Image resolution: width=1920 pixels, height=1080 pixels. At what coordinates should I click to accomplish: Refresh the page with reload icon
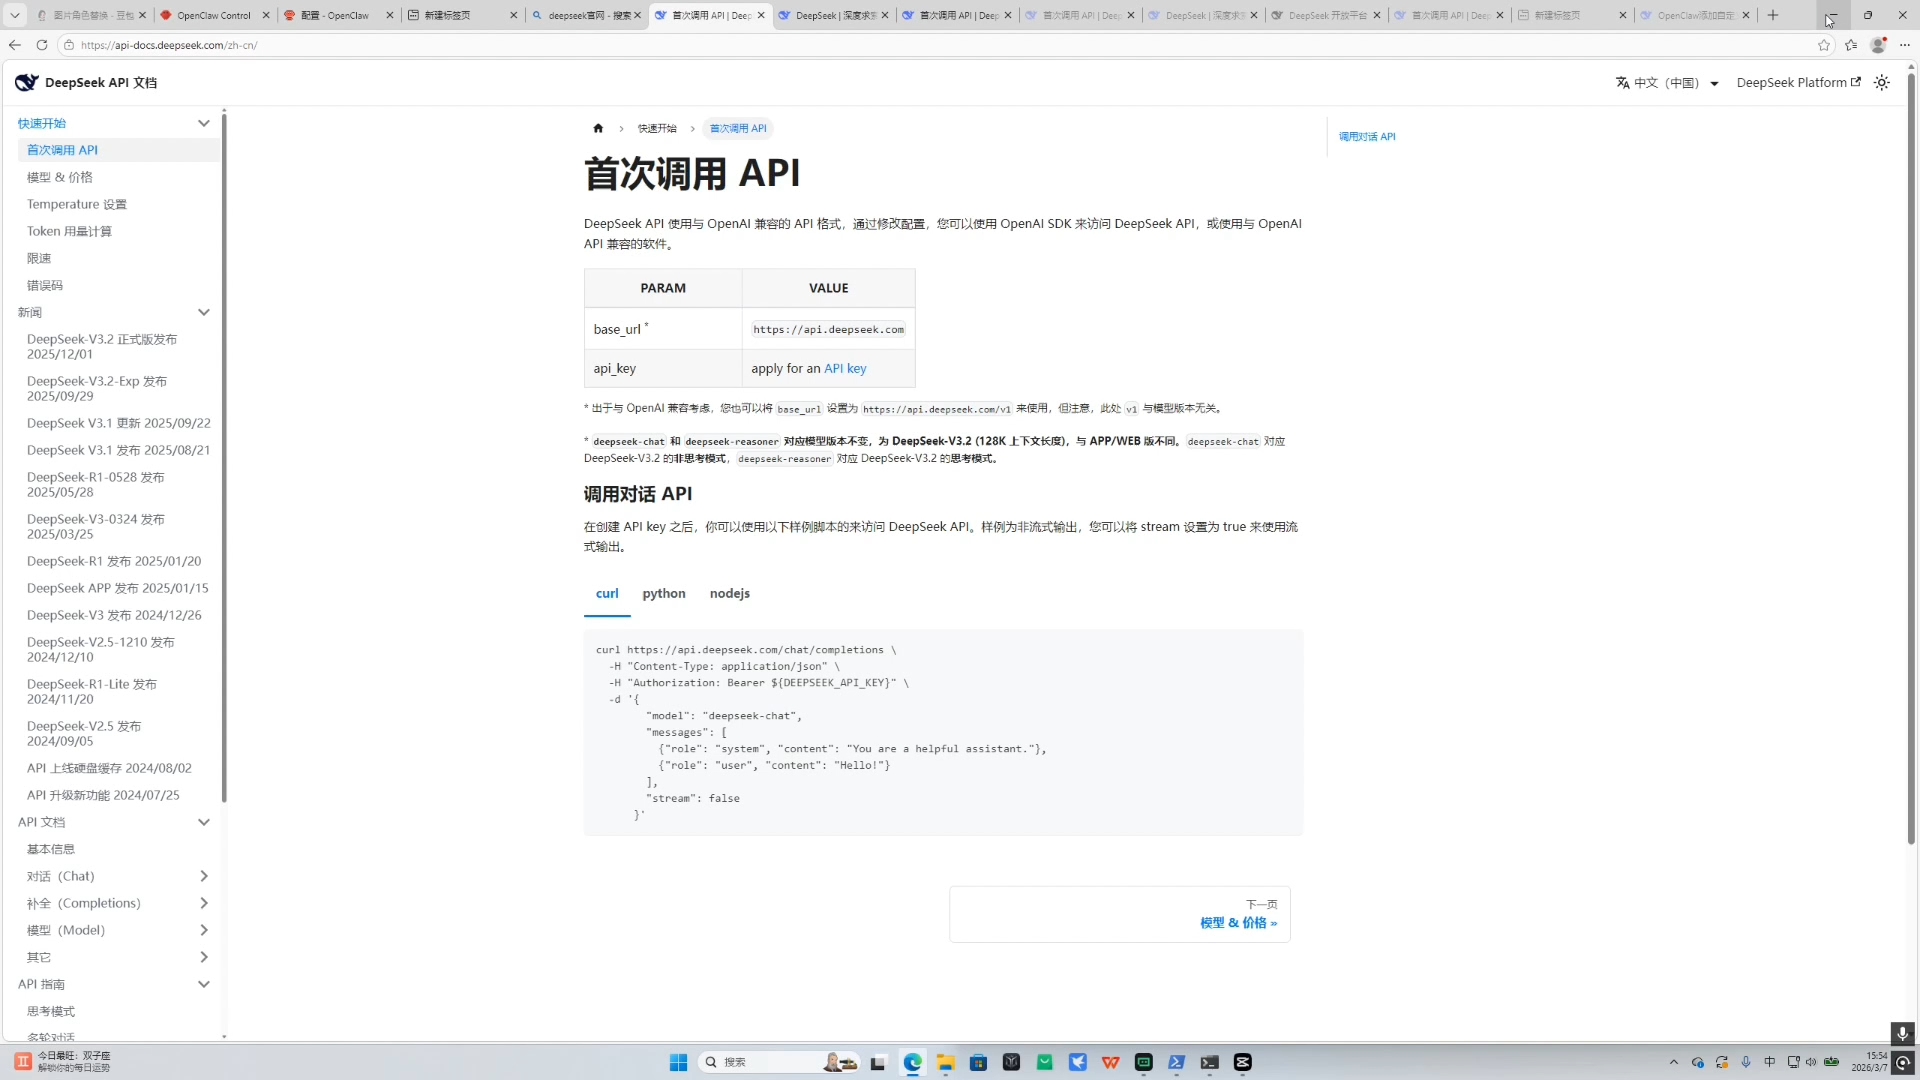(42, 45)
